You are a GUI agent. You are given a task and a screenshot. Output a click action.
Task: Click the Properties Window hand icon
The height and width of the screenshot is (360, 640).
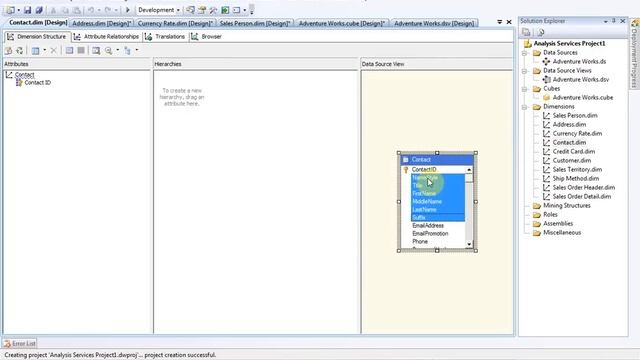(x=202, y=10)
